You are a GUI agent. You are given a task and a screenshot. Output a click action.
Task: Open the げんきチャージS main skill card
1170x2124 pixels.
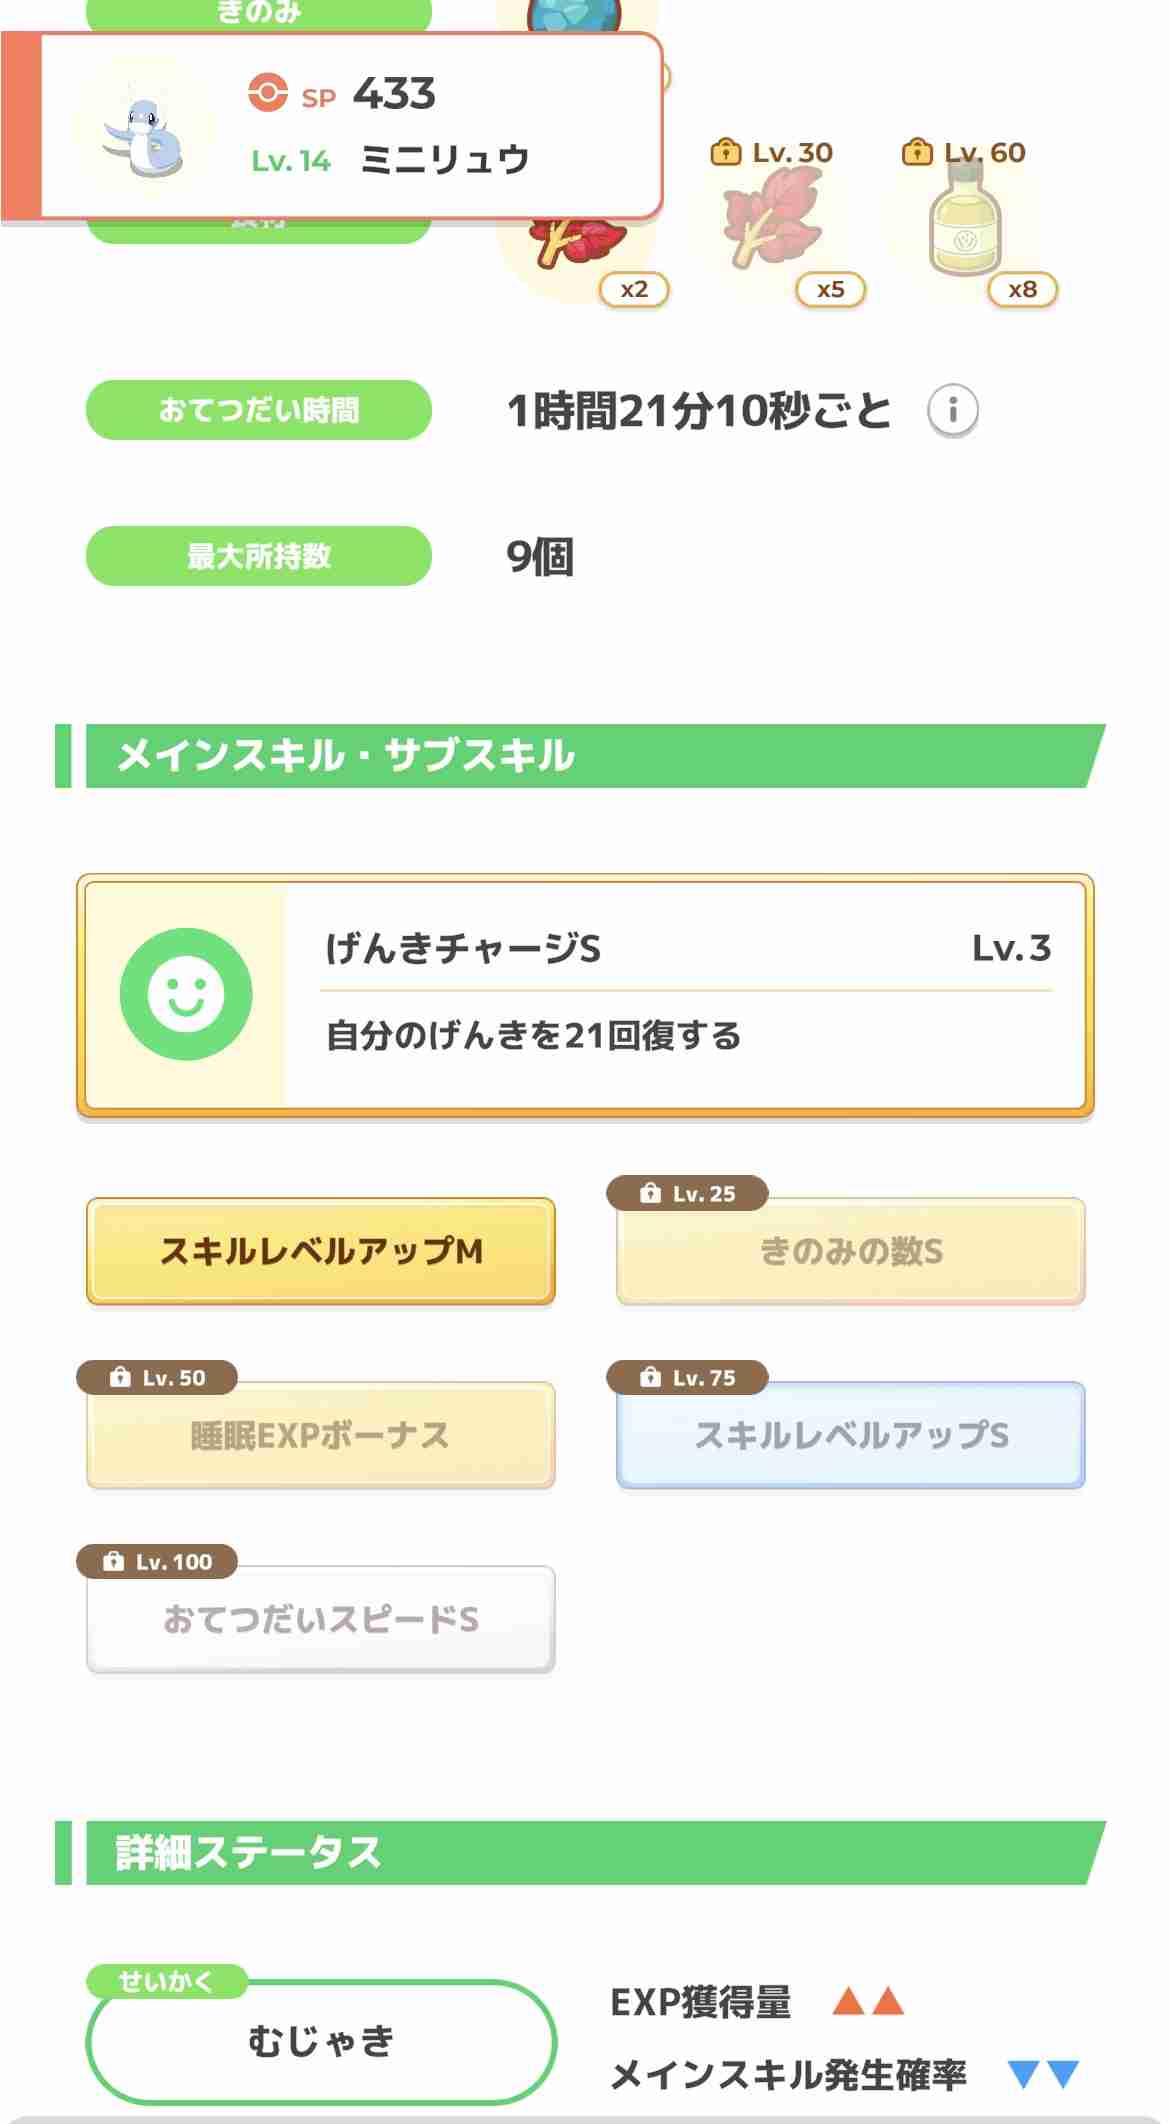point(586,995)
